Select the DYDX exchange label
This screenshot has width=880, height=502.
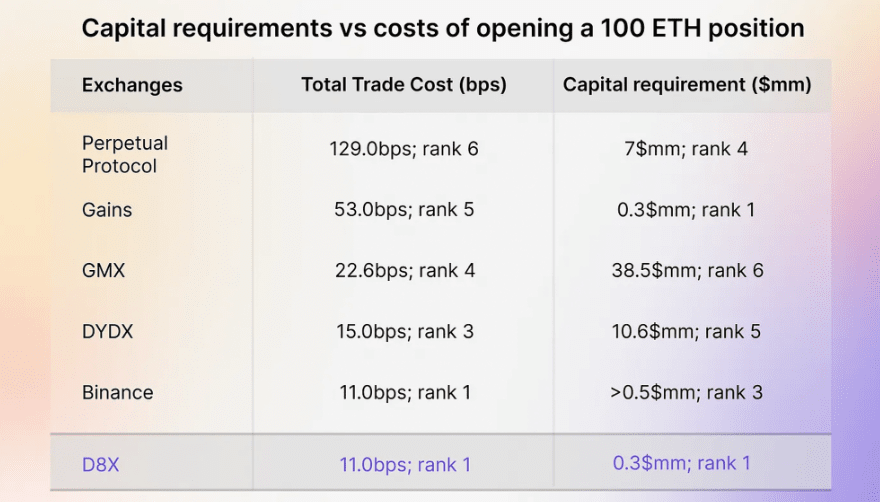click(108, 331)
